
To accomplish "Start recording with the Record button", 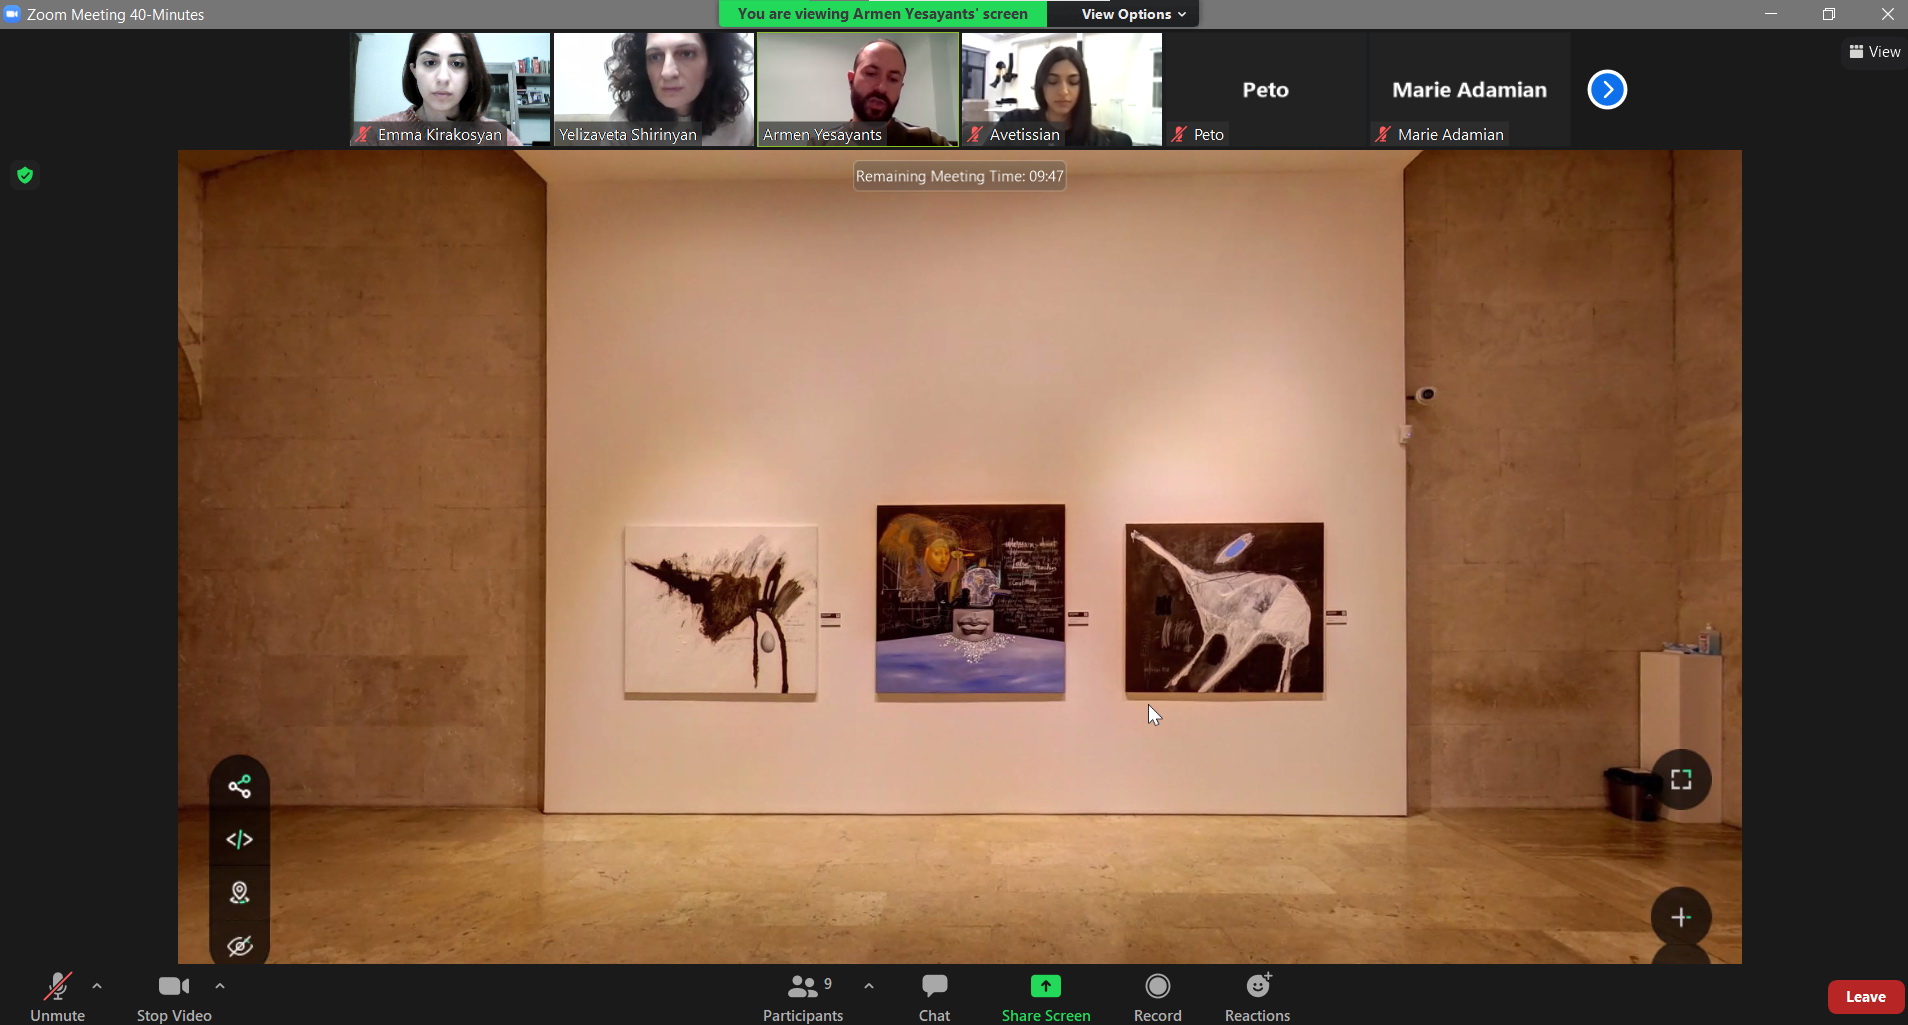I will click(1158, 997).
